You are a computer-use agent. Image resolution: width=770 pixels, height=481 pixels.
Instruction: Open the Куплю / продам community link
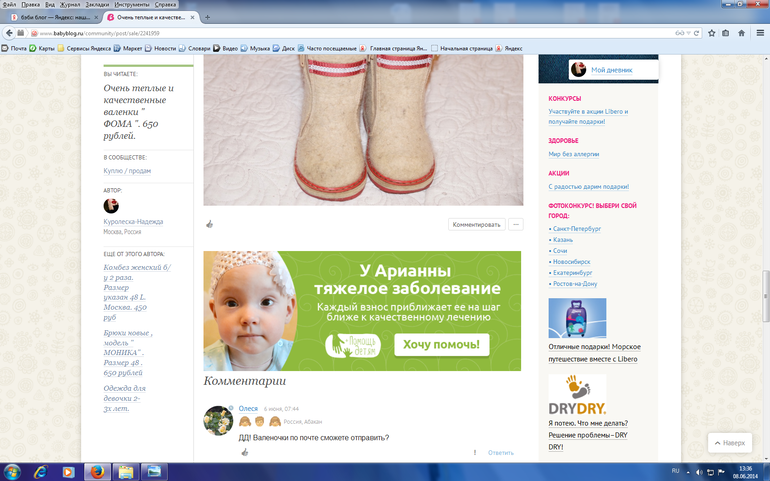(x=127, y=170)
